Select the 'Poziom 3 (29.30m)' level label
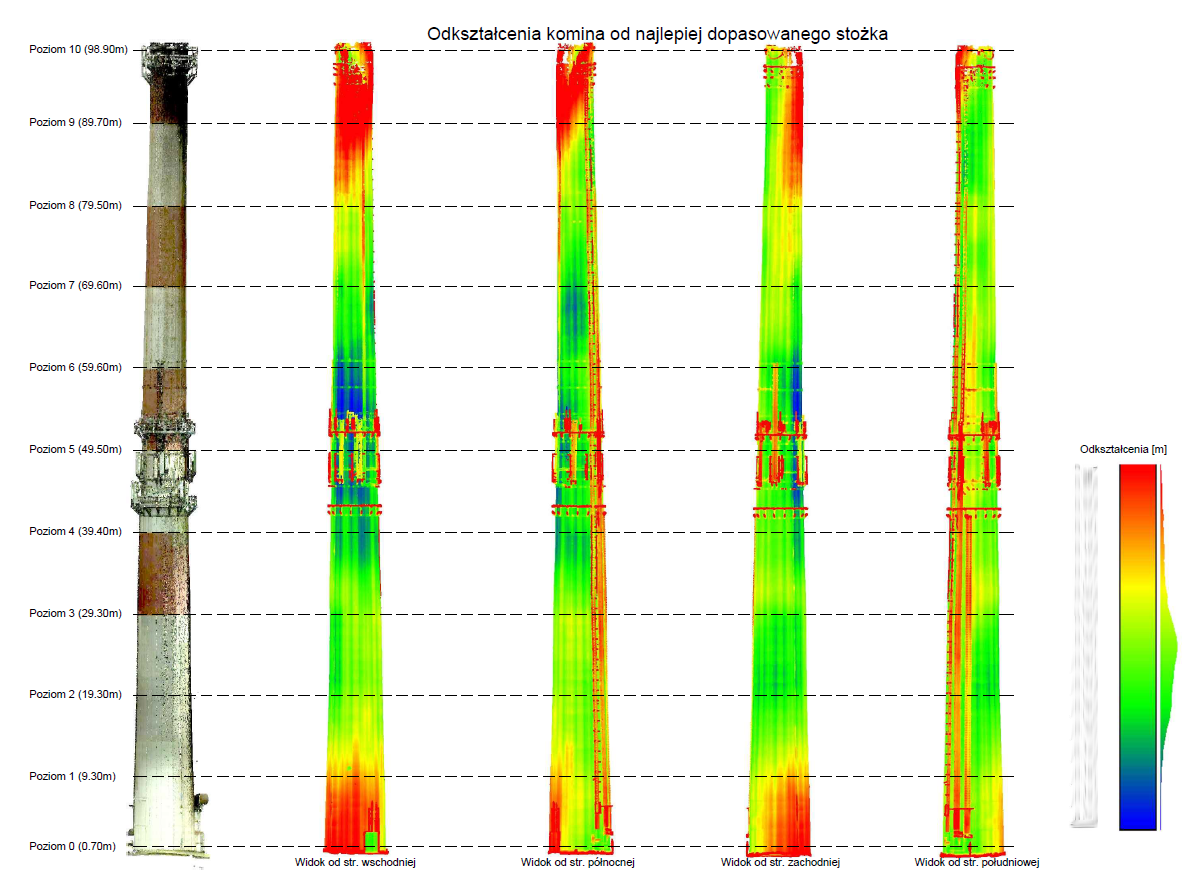Image resolution: width=1197 pixels, height=892 pixels. click(x=76, y=613)
